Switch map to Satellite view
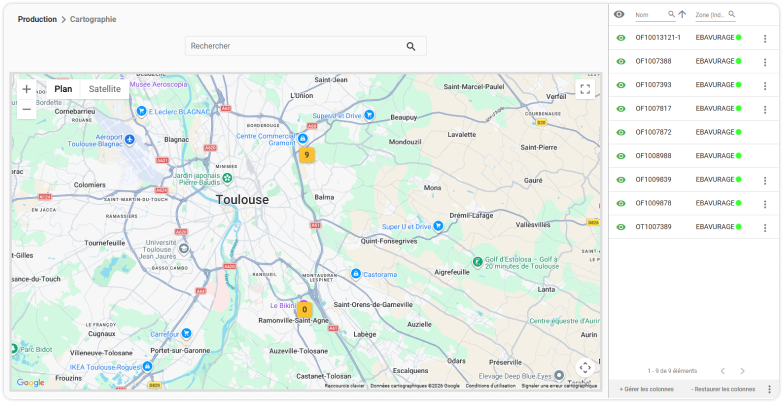This screenshot has width=783, height=403. point(104,89)
